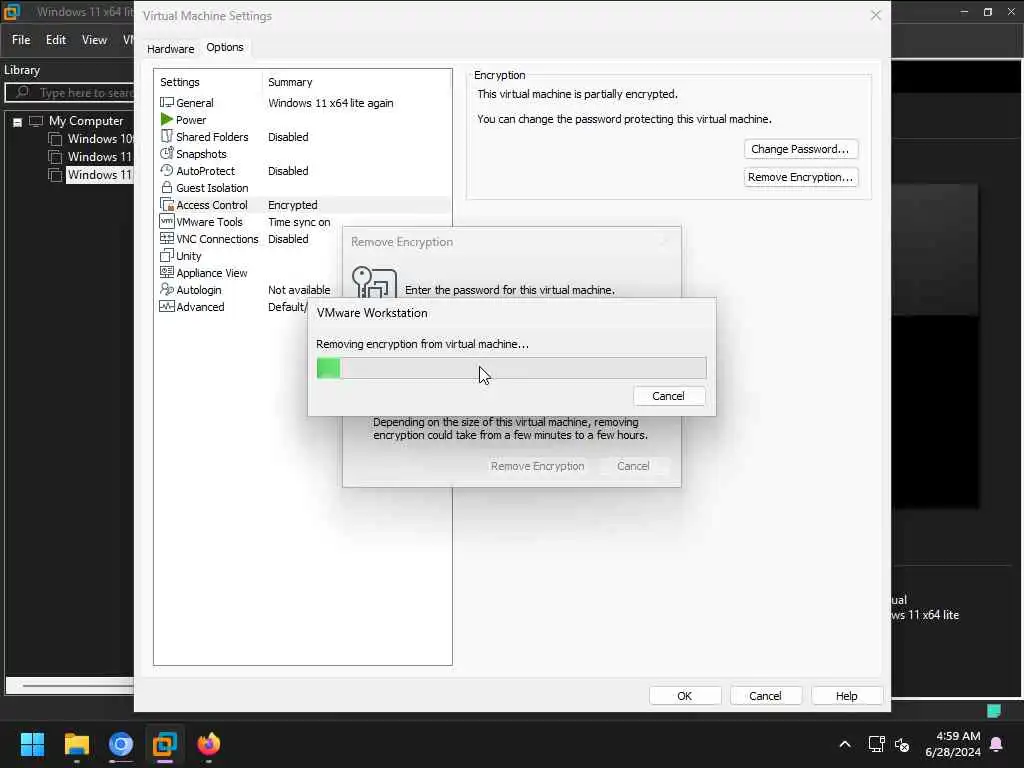Click the VMware Workstation logo in title bar
This screenshot has width=1024, height=768.
pyautogui.click(x=12, y=12)
